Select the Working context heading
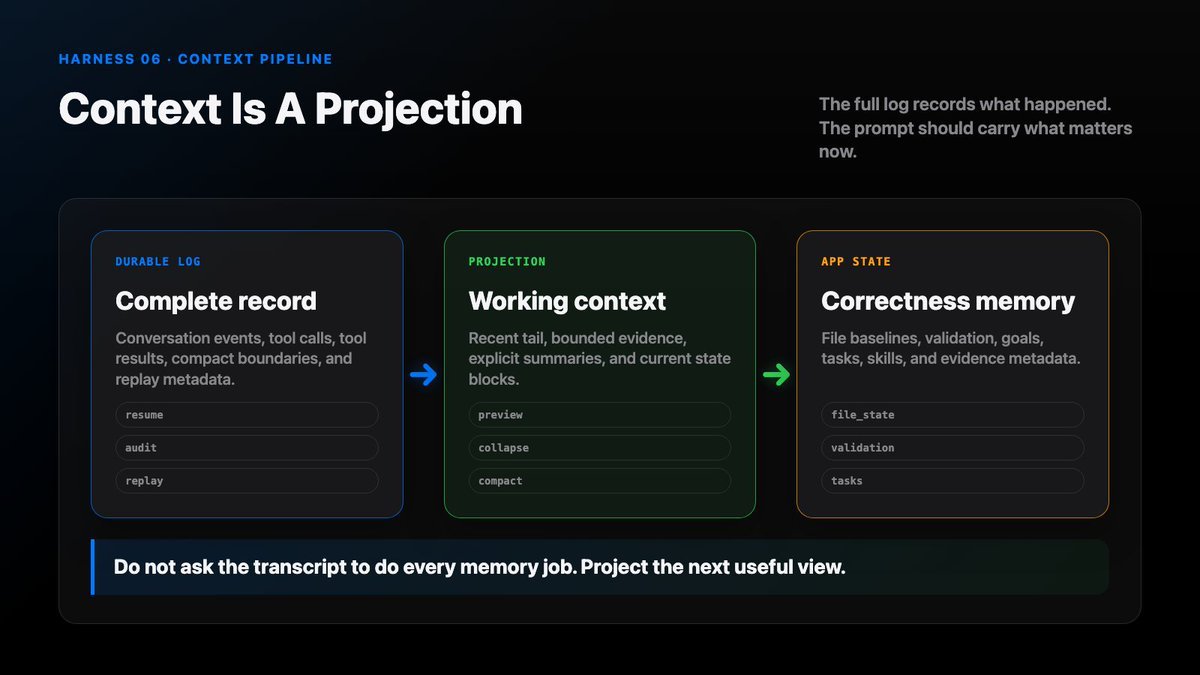The image size is (1200, 675). point(567,301)
